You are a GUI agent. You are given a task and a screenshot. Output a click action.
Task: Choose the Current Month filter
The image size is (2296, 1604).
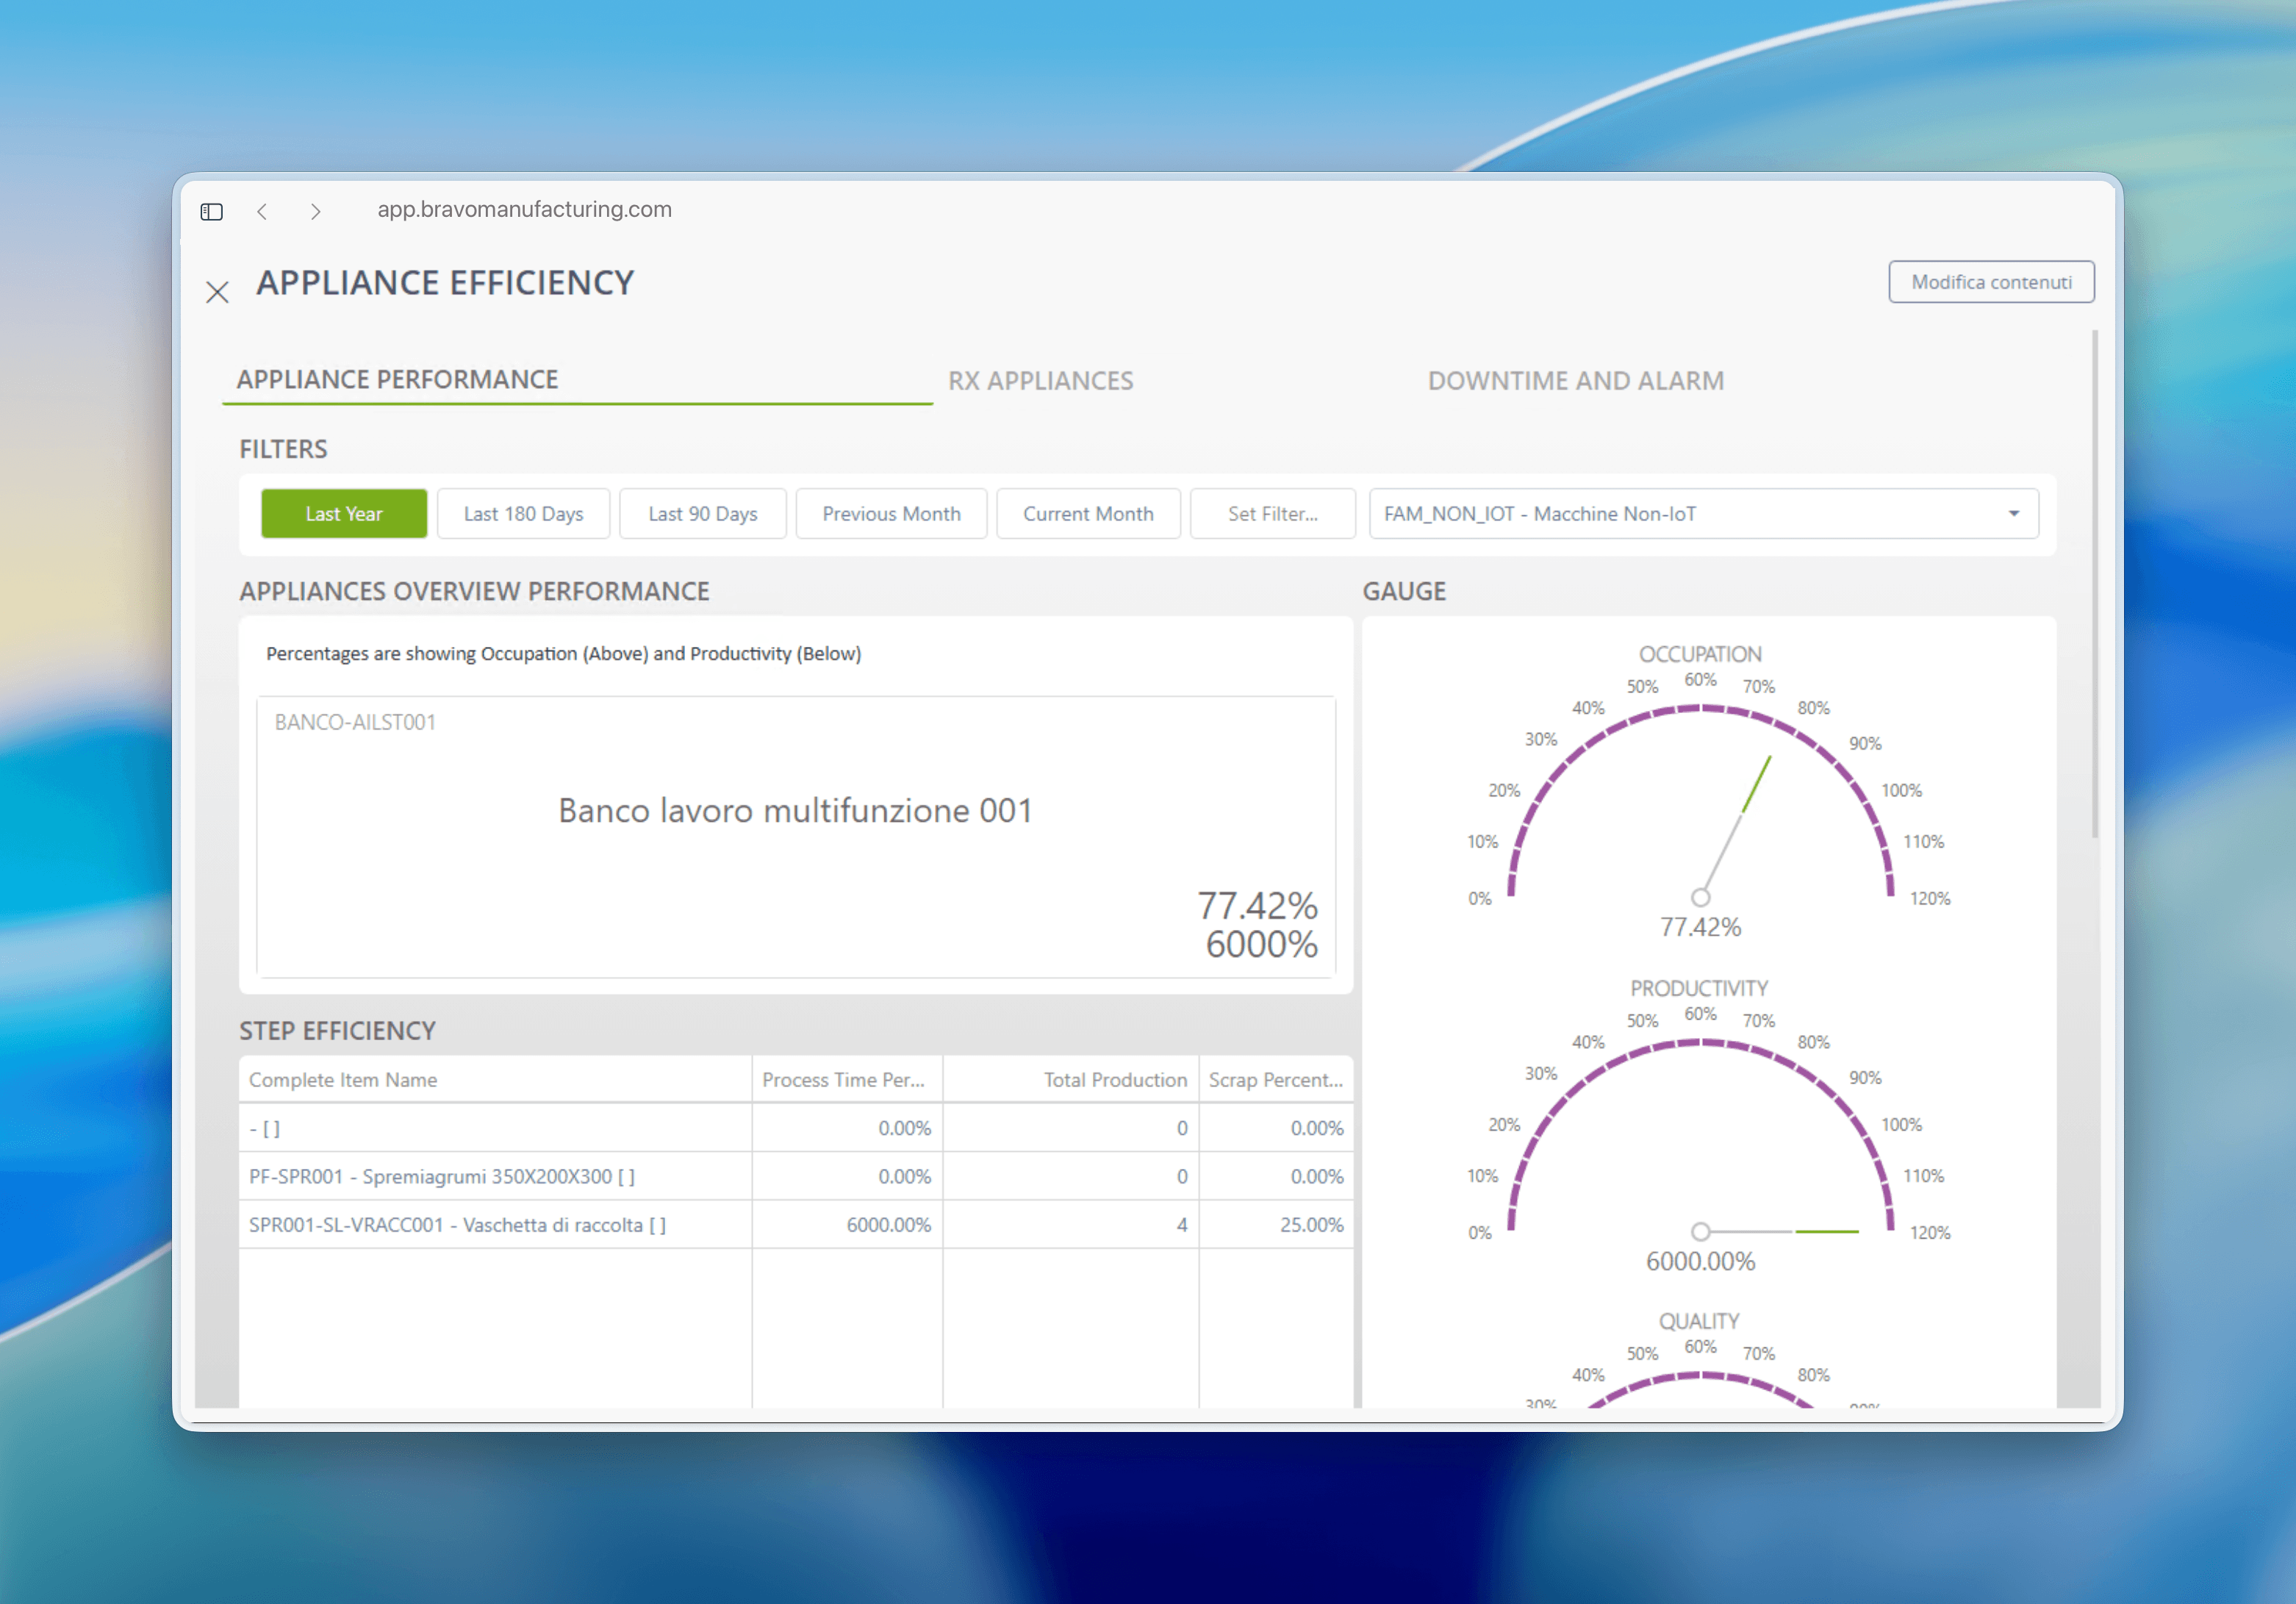(1088, 513)
